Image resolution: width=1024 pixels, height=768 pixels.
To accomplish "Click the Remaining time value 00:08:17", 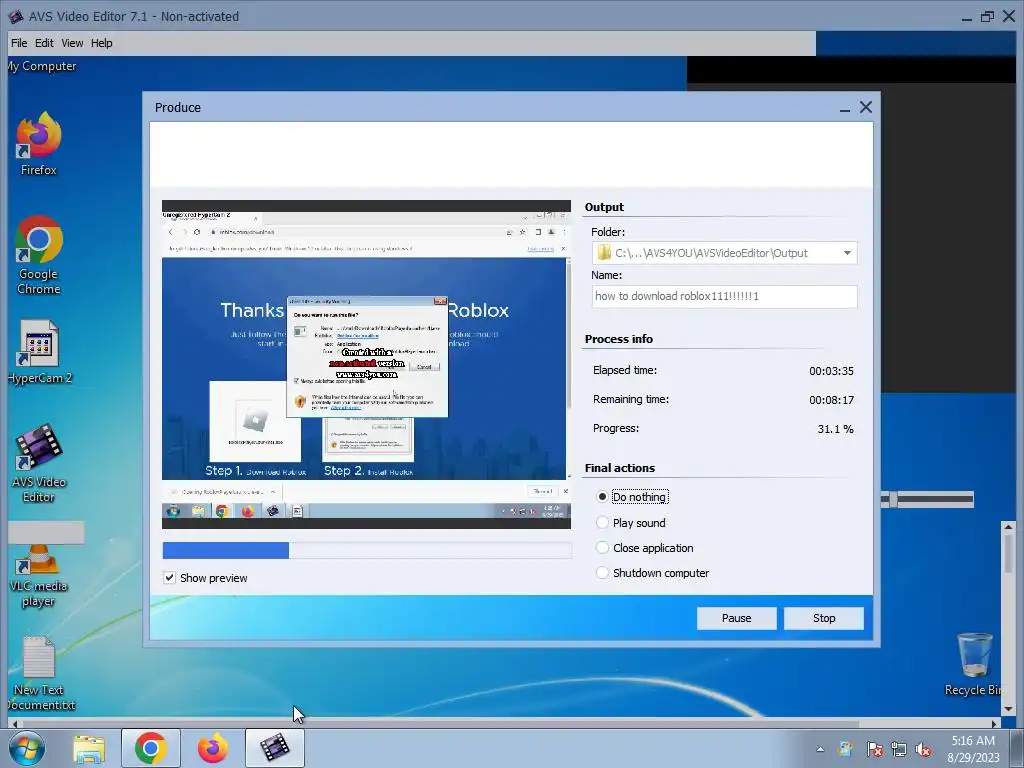I will (x=831, y=400).
